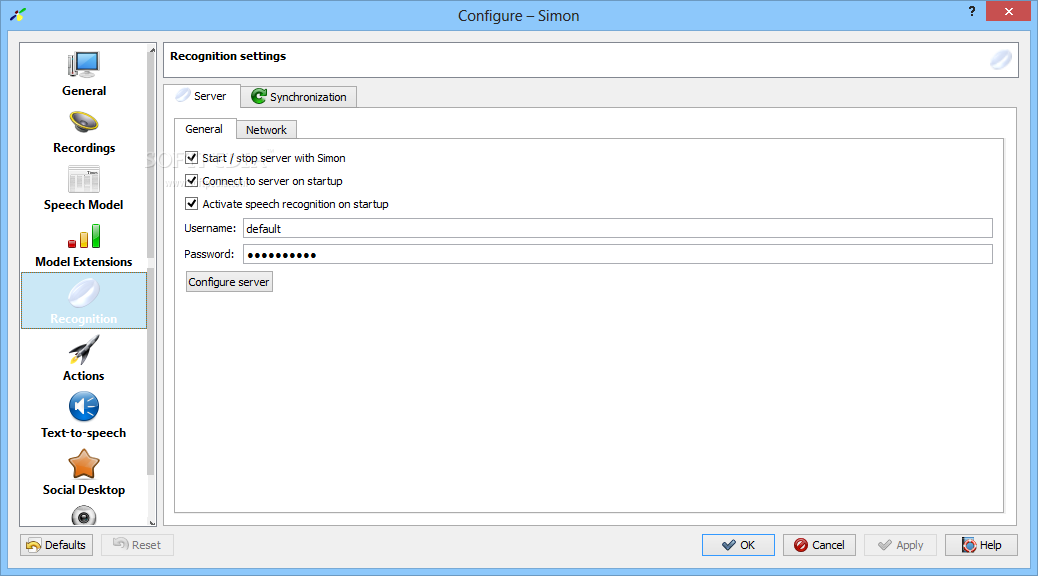The image size is (1038, 576).
Task: Toggle Connect to server on startup checkbox
Action: pos(192,181)
